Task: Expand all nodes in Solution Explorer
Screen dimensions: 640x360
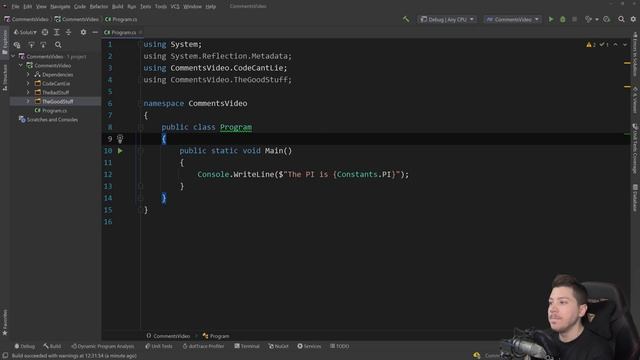Action: [x=57, y=32]
